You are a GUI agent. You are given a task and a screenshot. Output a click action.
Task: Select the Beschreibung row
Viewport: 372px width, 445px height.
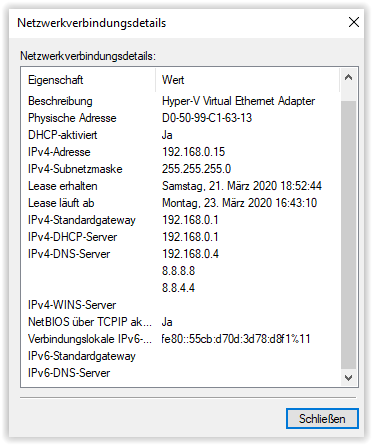181,101
